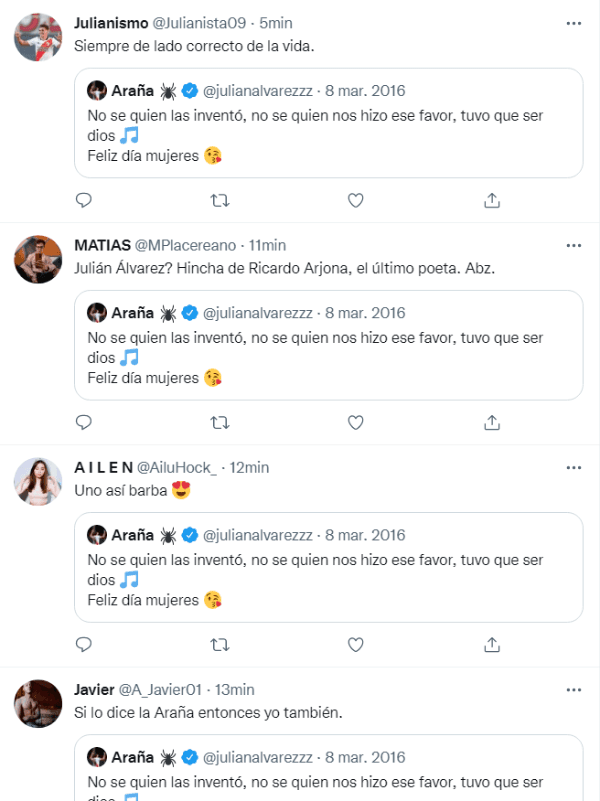Reply to MATIAS's tweet
Screen dimensions: 600x801
click(x=84, y=422)
